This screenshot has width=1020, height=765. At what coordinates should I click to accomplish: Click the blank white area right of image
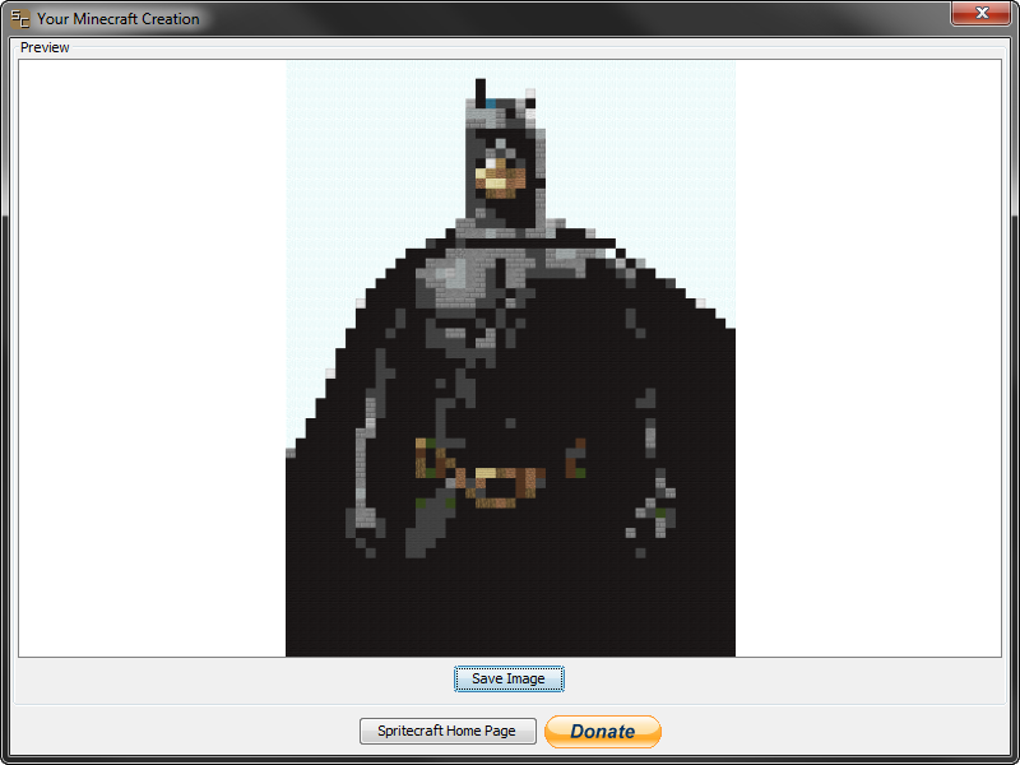870,350
